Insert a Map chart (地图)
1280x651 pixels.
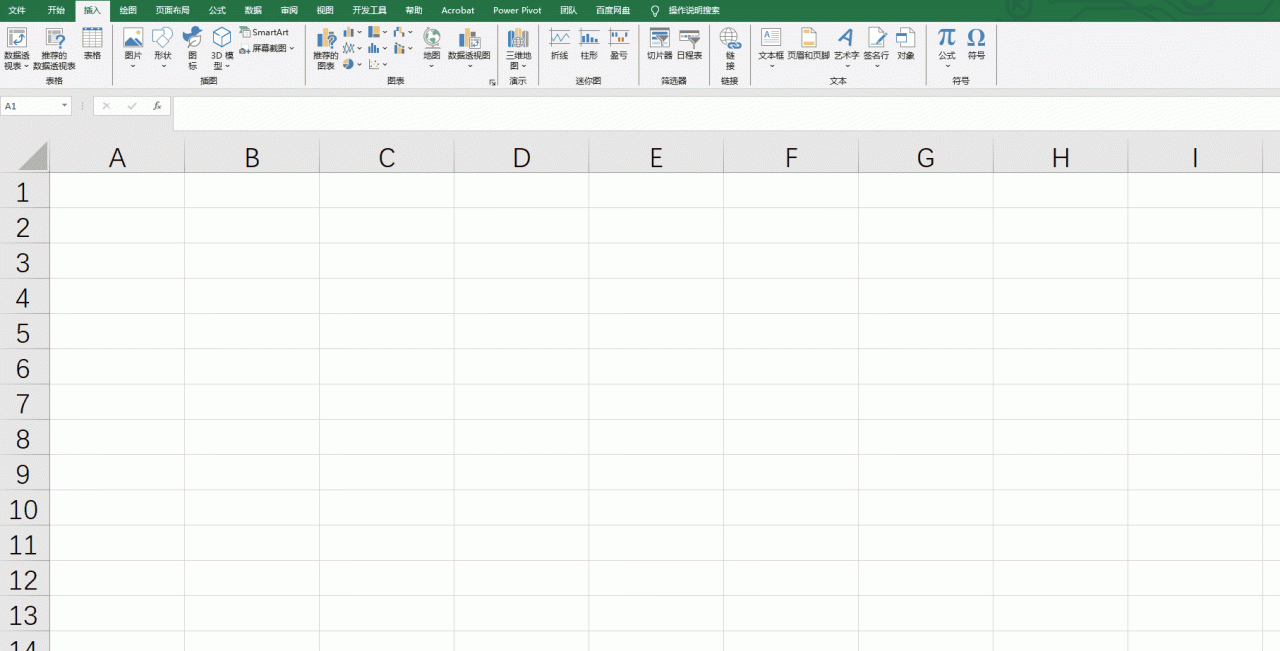432,48
